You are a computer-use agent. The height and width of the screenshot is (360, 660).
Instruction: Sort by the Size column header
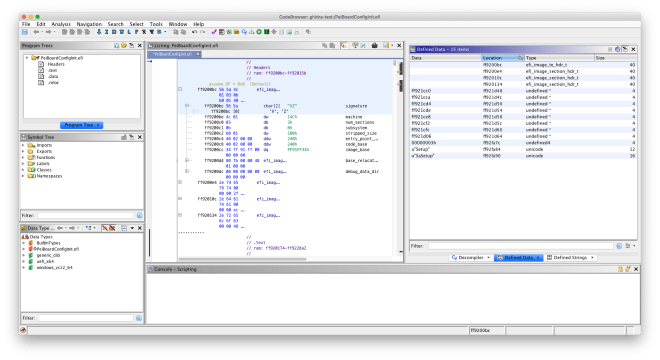(x=615, y=58)
